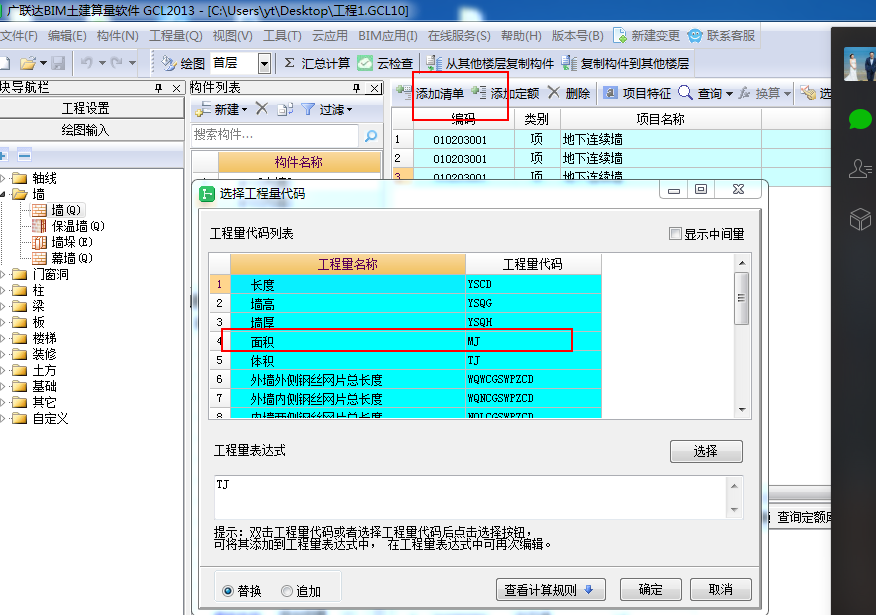Click the save disk icon
The height and width of the screenshot is (615, 876).
click(x=58, y=63)
